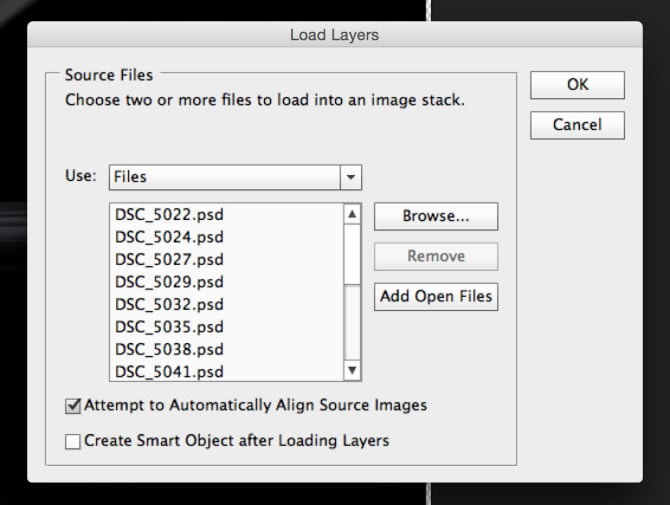Click Add Open Files button

(435, 297)
